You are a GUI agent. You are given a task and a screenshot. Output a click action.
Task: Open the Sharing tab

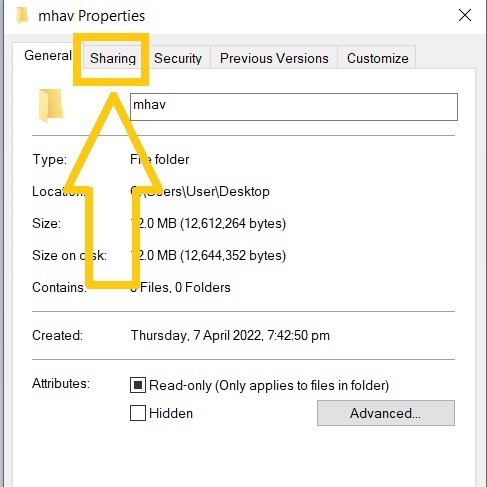(113, 58)
